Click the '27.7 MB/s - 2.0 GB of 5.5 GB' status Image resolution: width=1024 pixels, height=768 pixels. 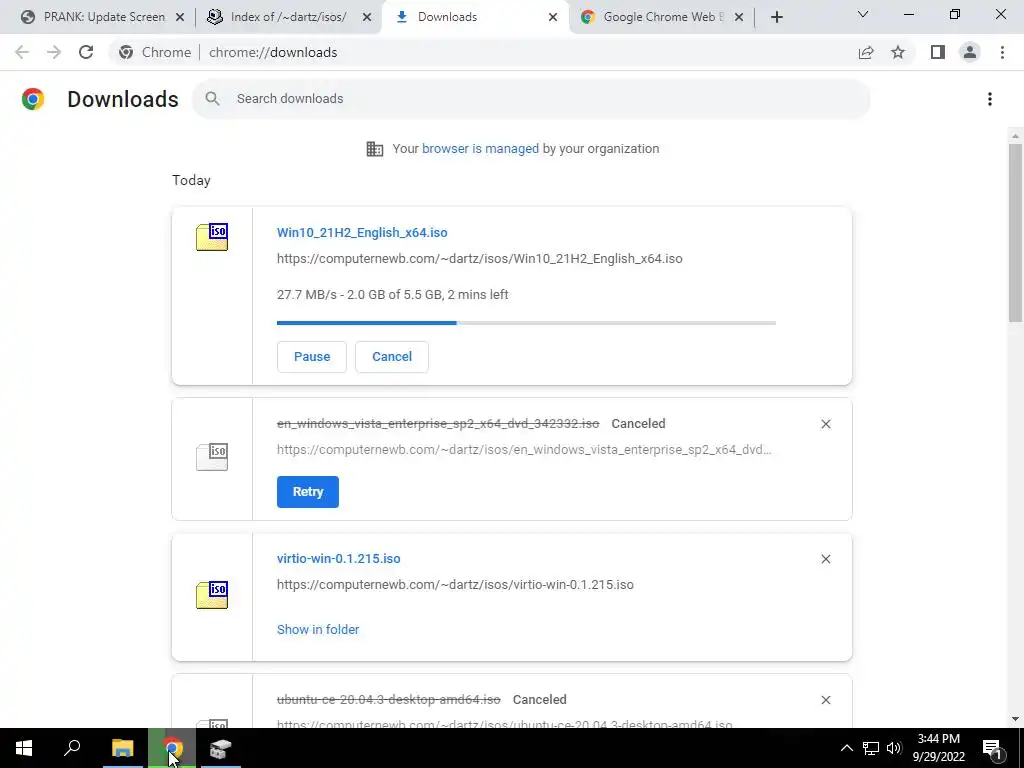coord(392,295)
